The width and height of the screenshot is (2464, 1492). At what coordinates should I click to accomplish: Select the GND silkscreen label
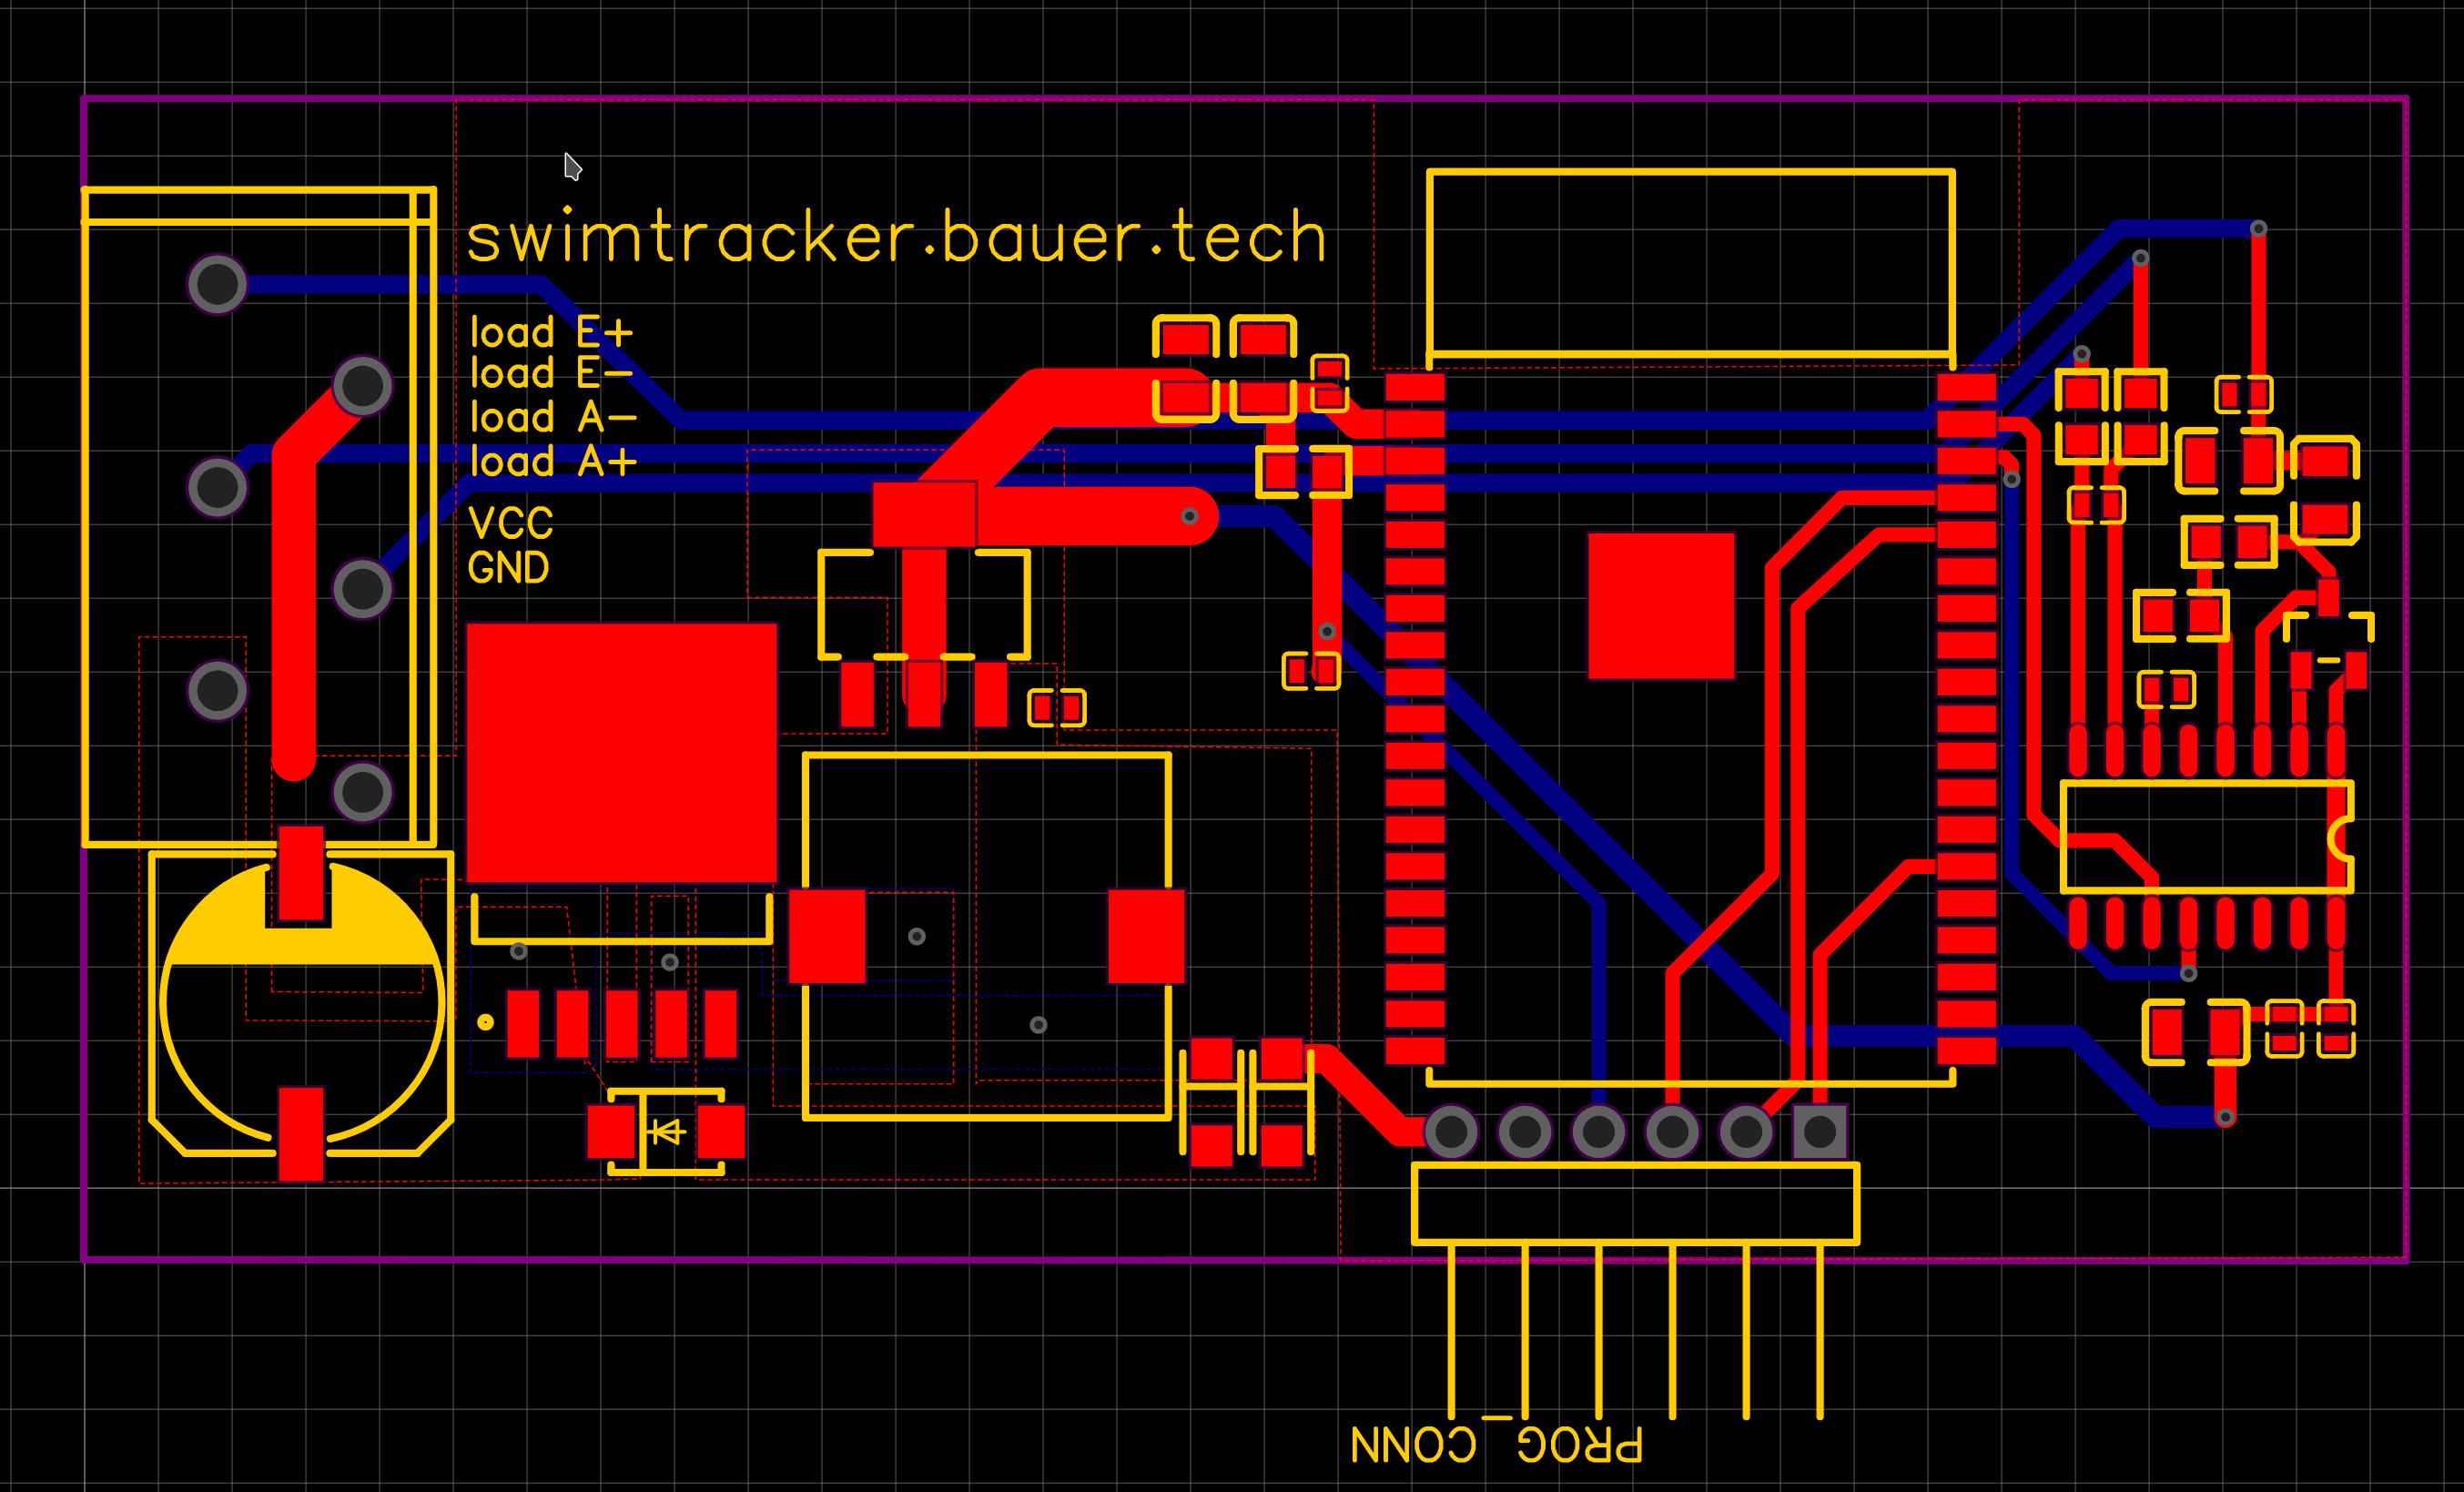pyautogui.click(x=508, y=568)
